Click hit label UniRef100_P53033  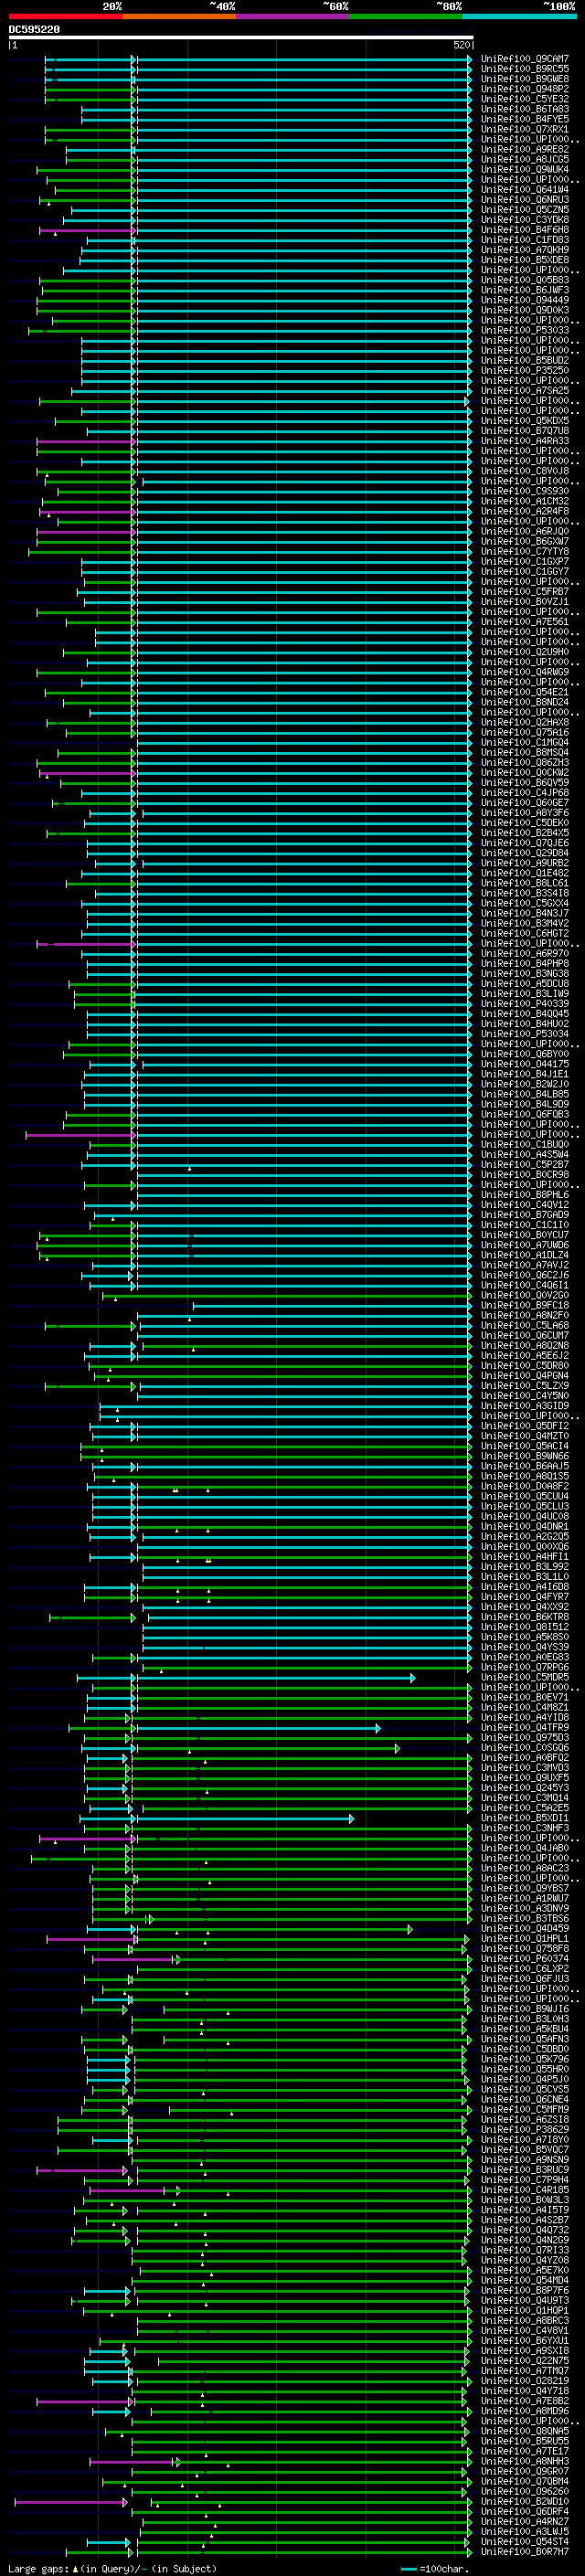click(525, 330)
